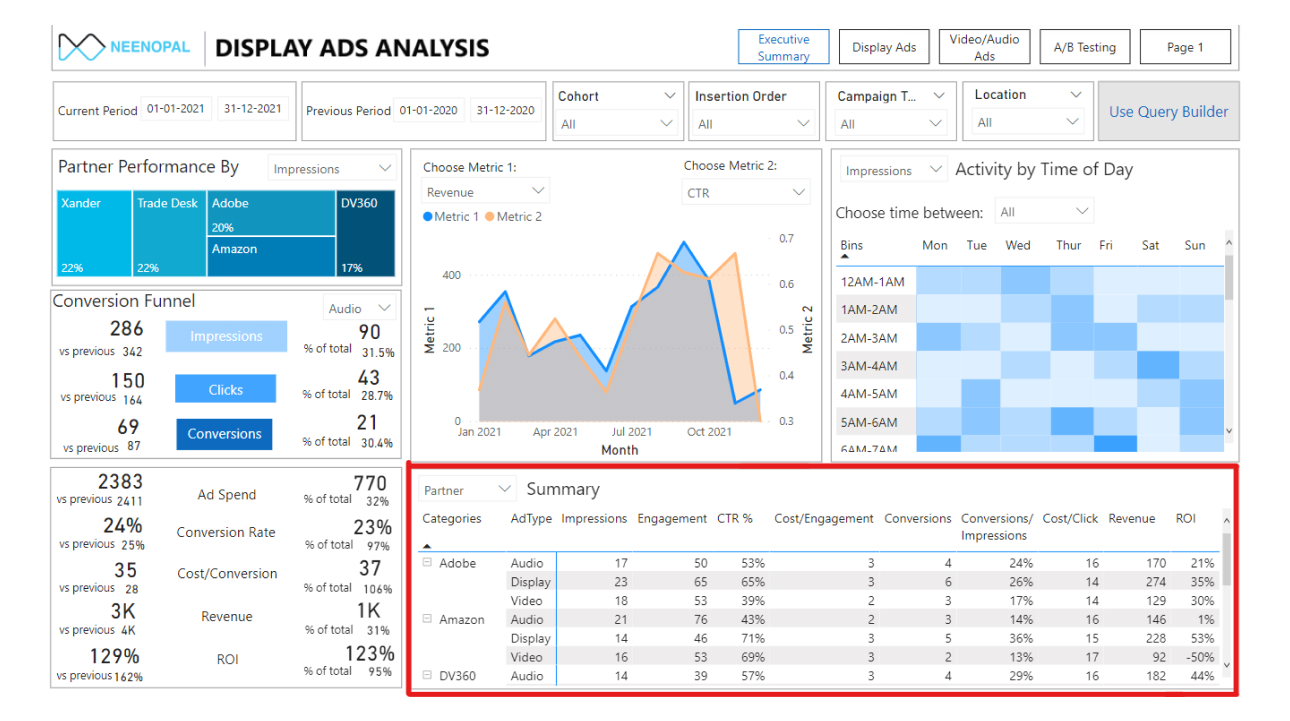Viewport: 1290px width, 721px height.
Task: Switch to the Display Ads tab
Action: (x=884, y=47)
